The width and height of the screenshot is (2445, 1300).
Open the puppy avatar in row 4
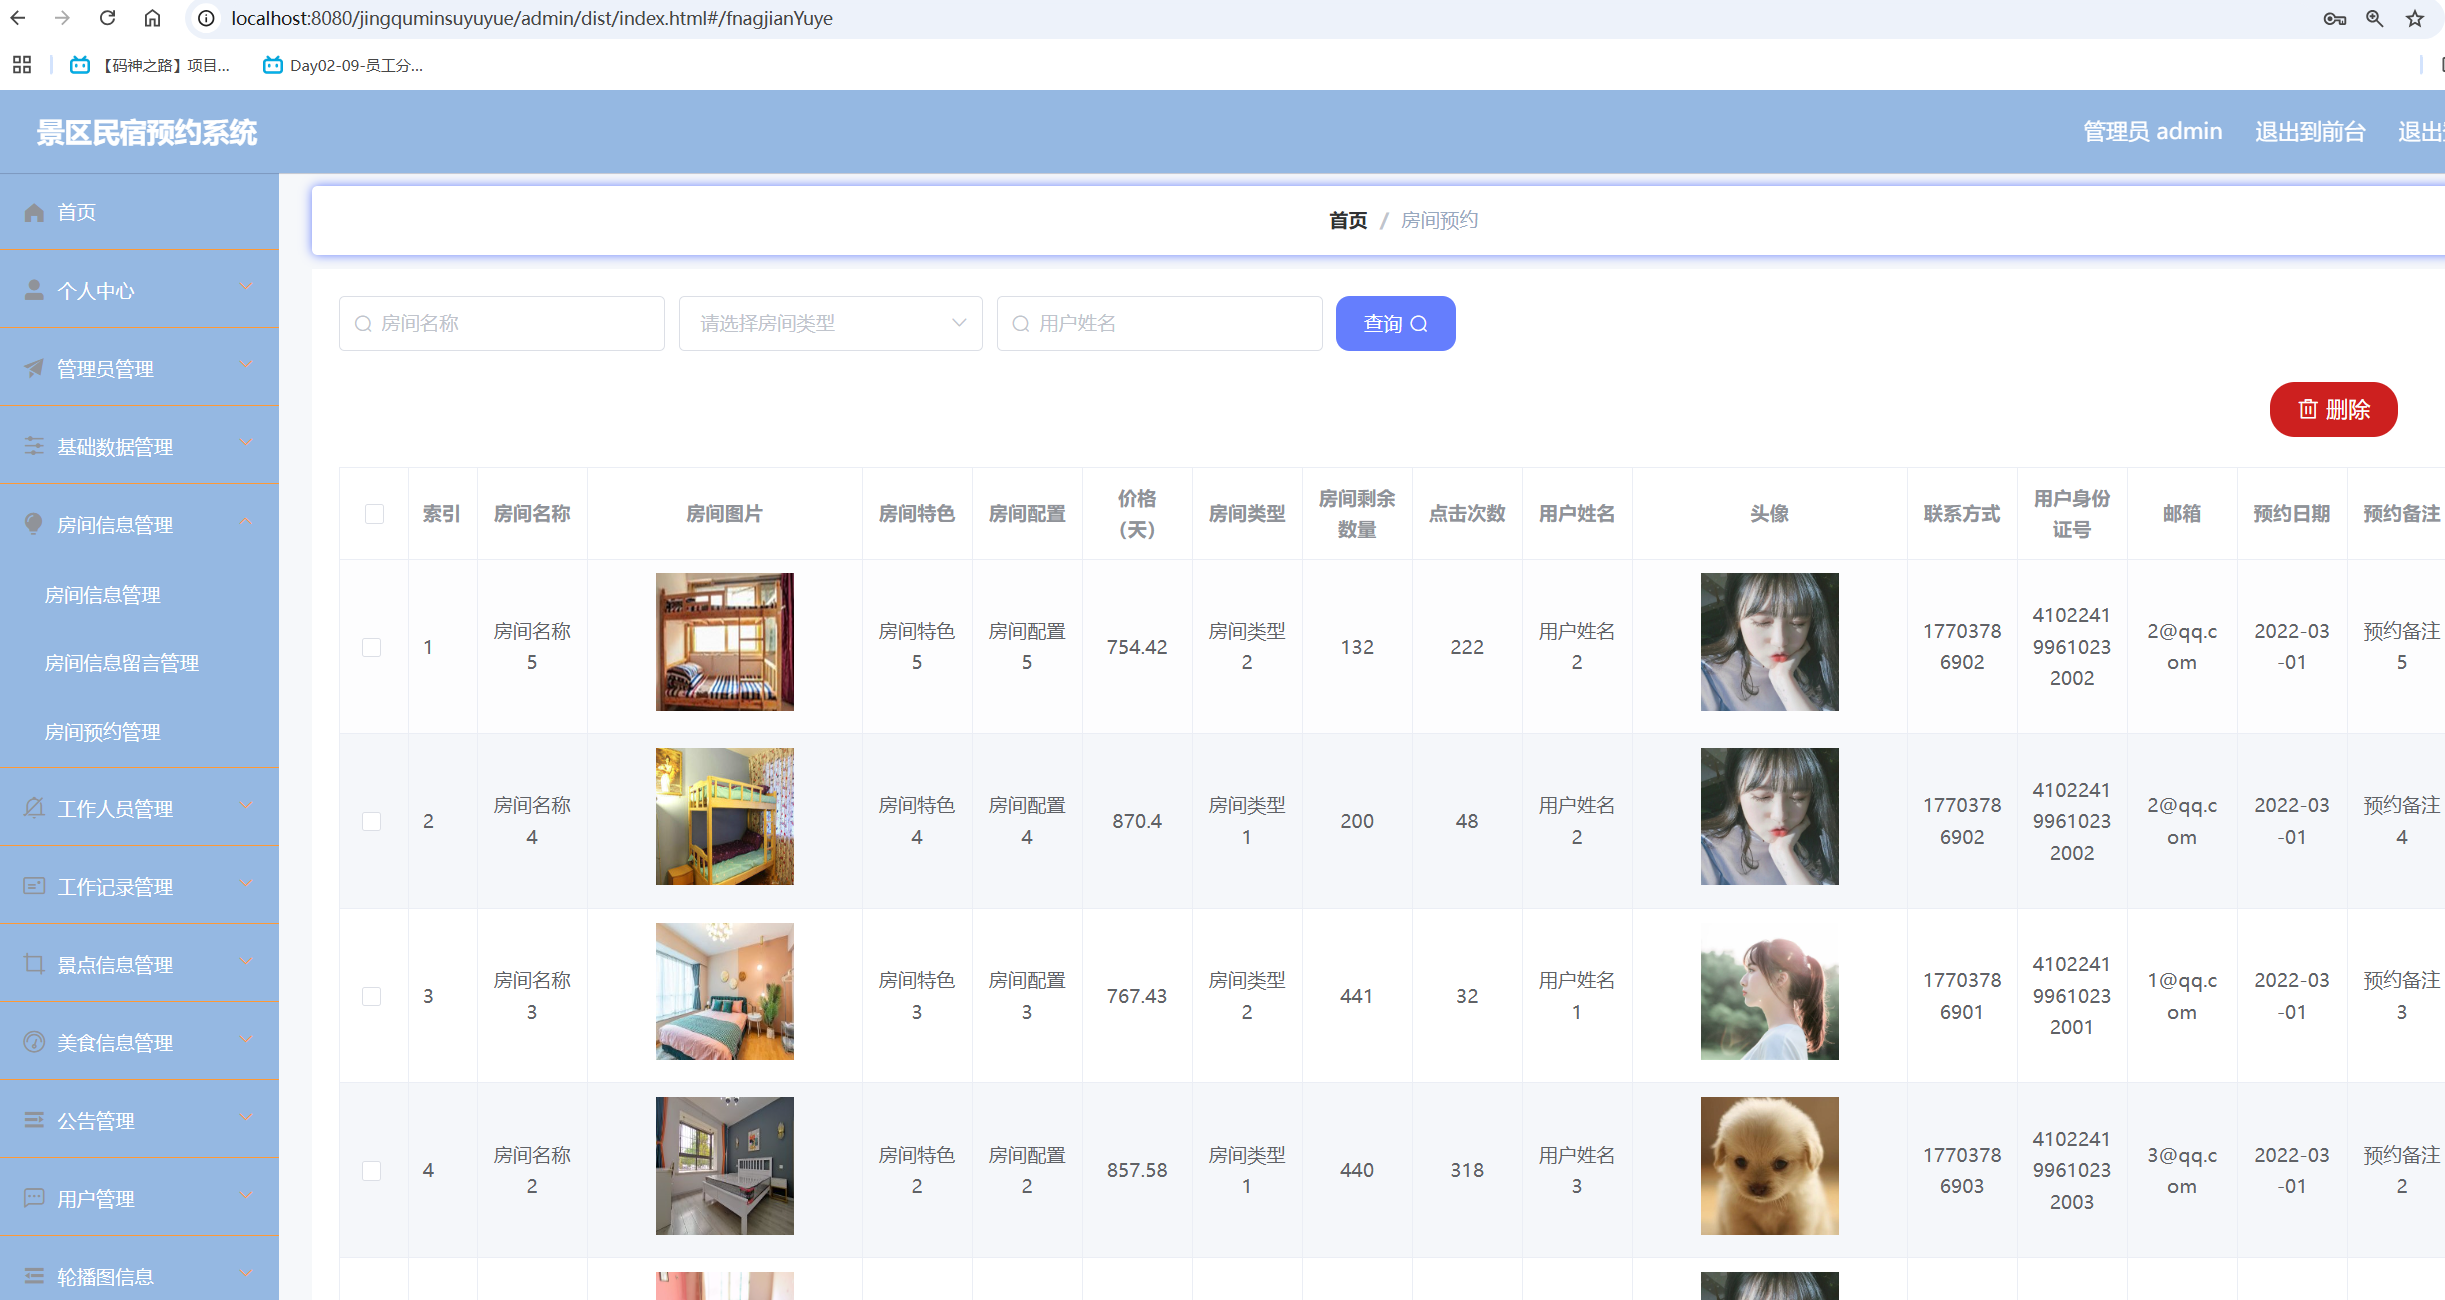coord(1769,1166)
